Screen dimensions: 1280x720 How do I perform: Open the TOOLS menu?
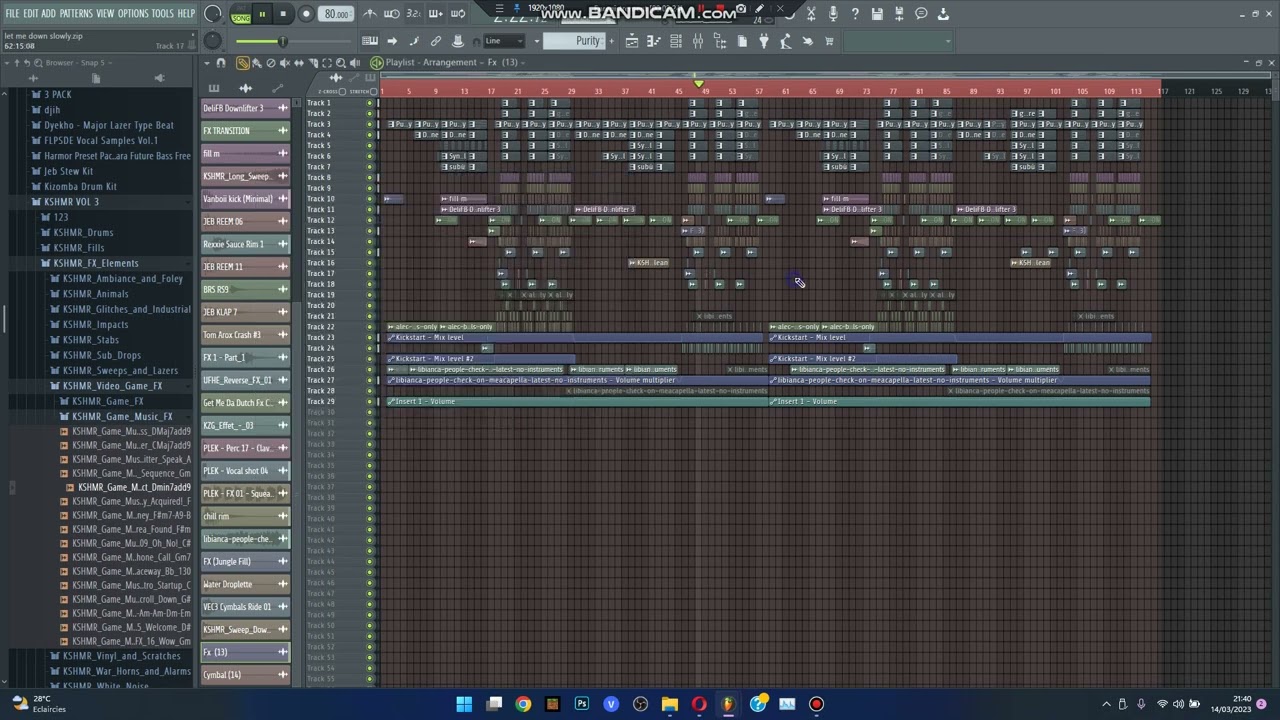(x=162, y=13)
